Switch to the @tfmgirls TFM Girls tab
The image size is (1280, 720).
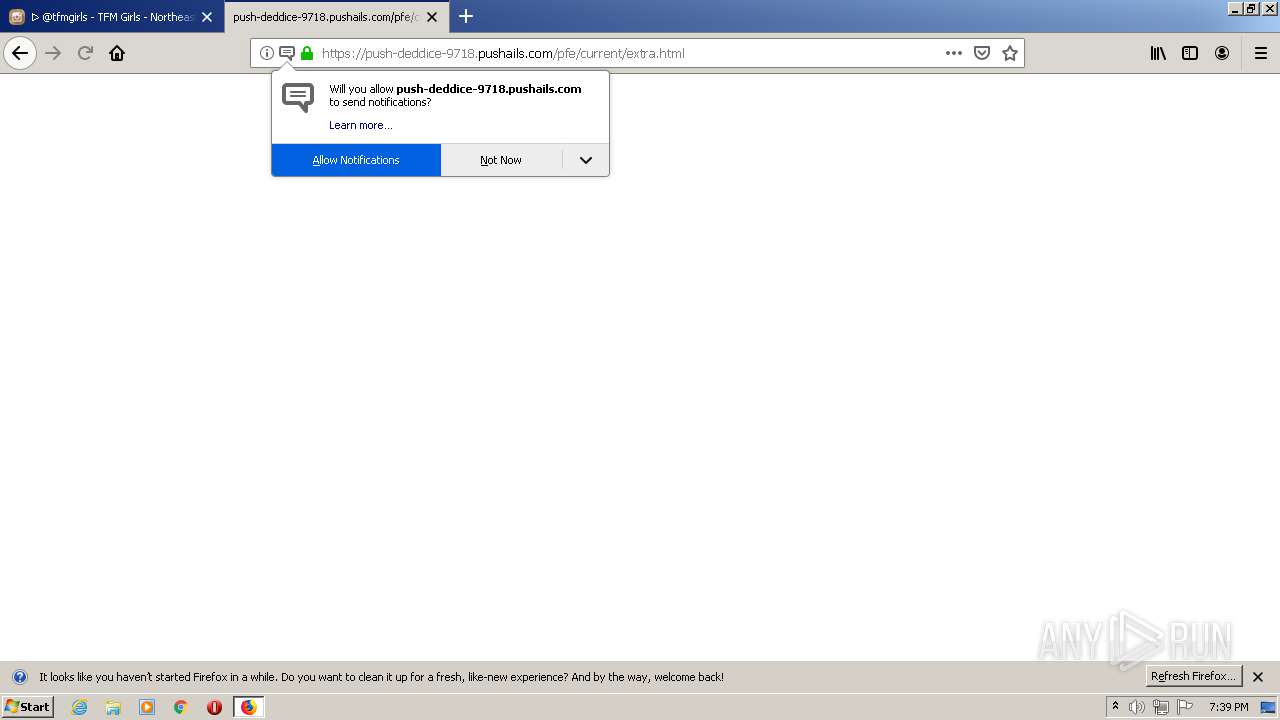tap(112, 17)
